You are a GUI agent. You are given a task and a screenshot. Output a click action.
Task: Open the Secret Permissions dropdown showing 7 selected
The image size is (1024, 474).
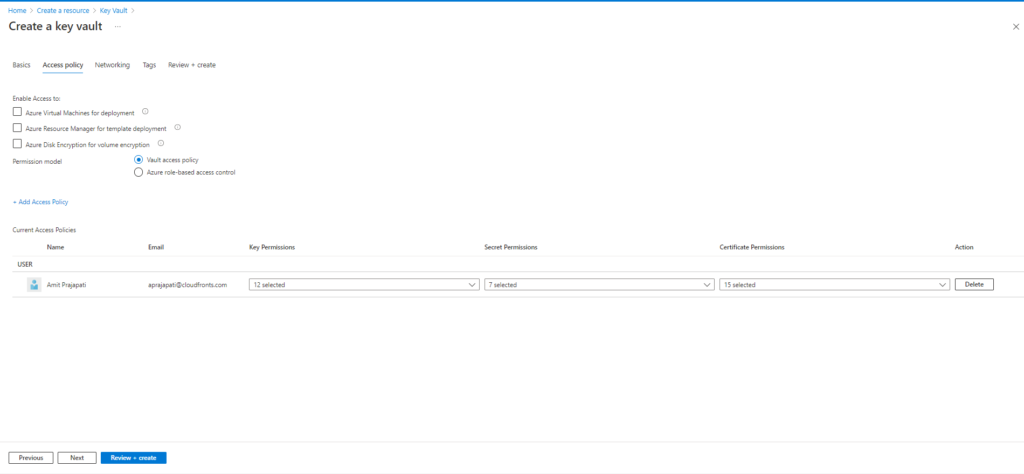coord(599,285)
